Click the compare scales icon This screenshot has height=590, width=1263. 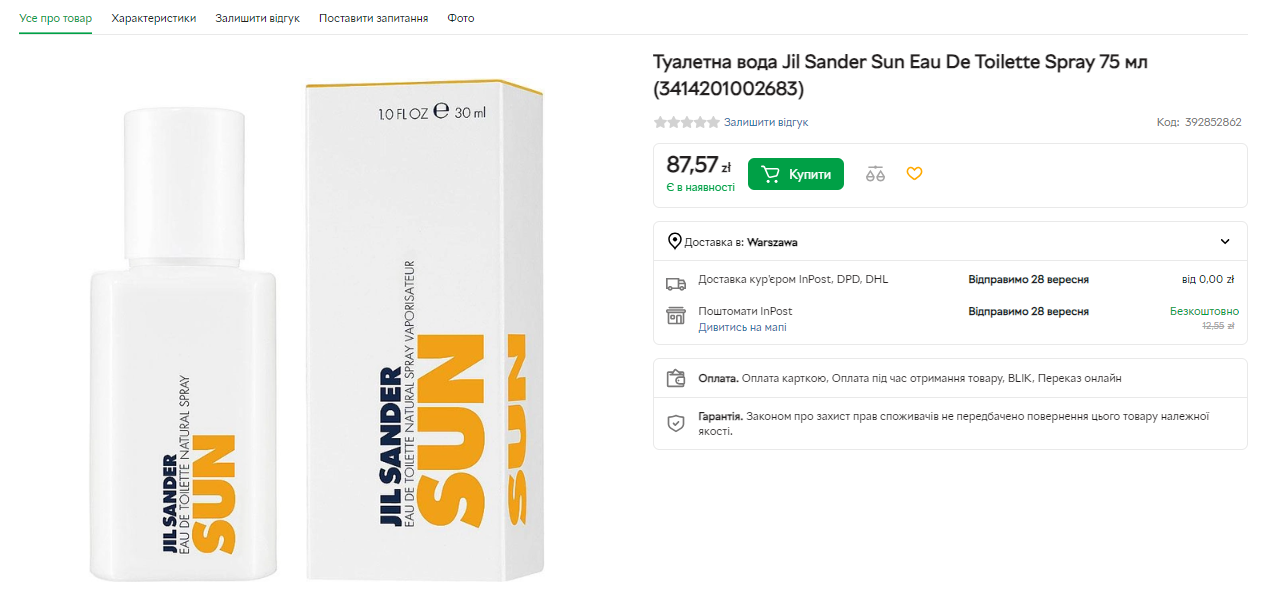click(x=875, y=174)
